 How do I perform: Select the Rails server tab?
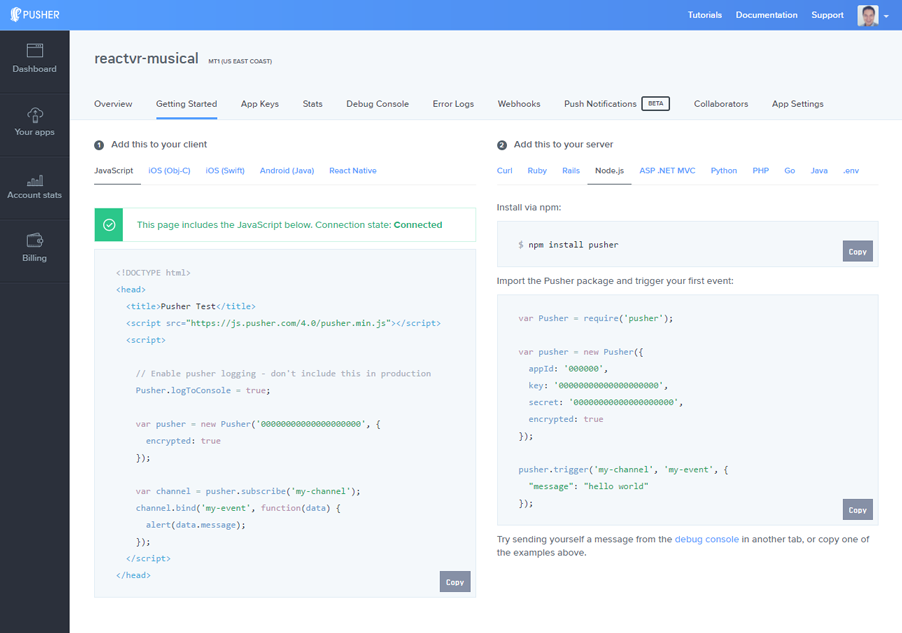tap(571, 170)
